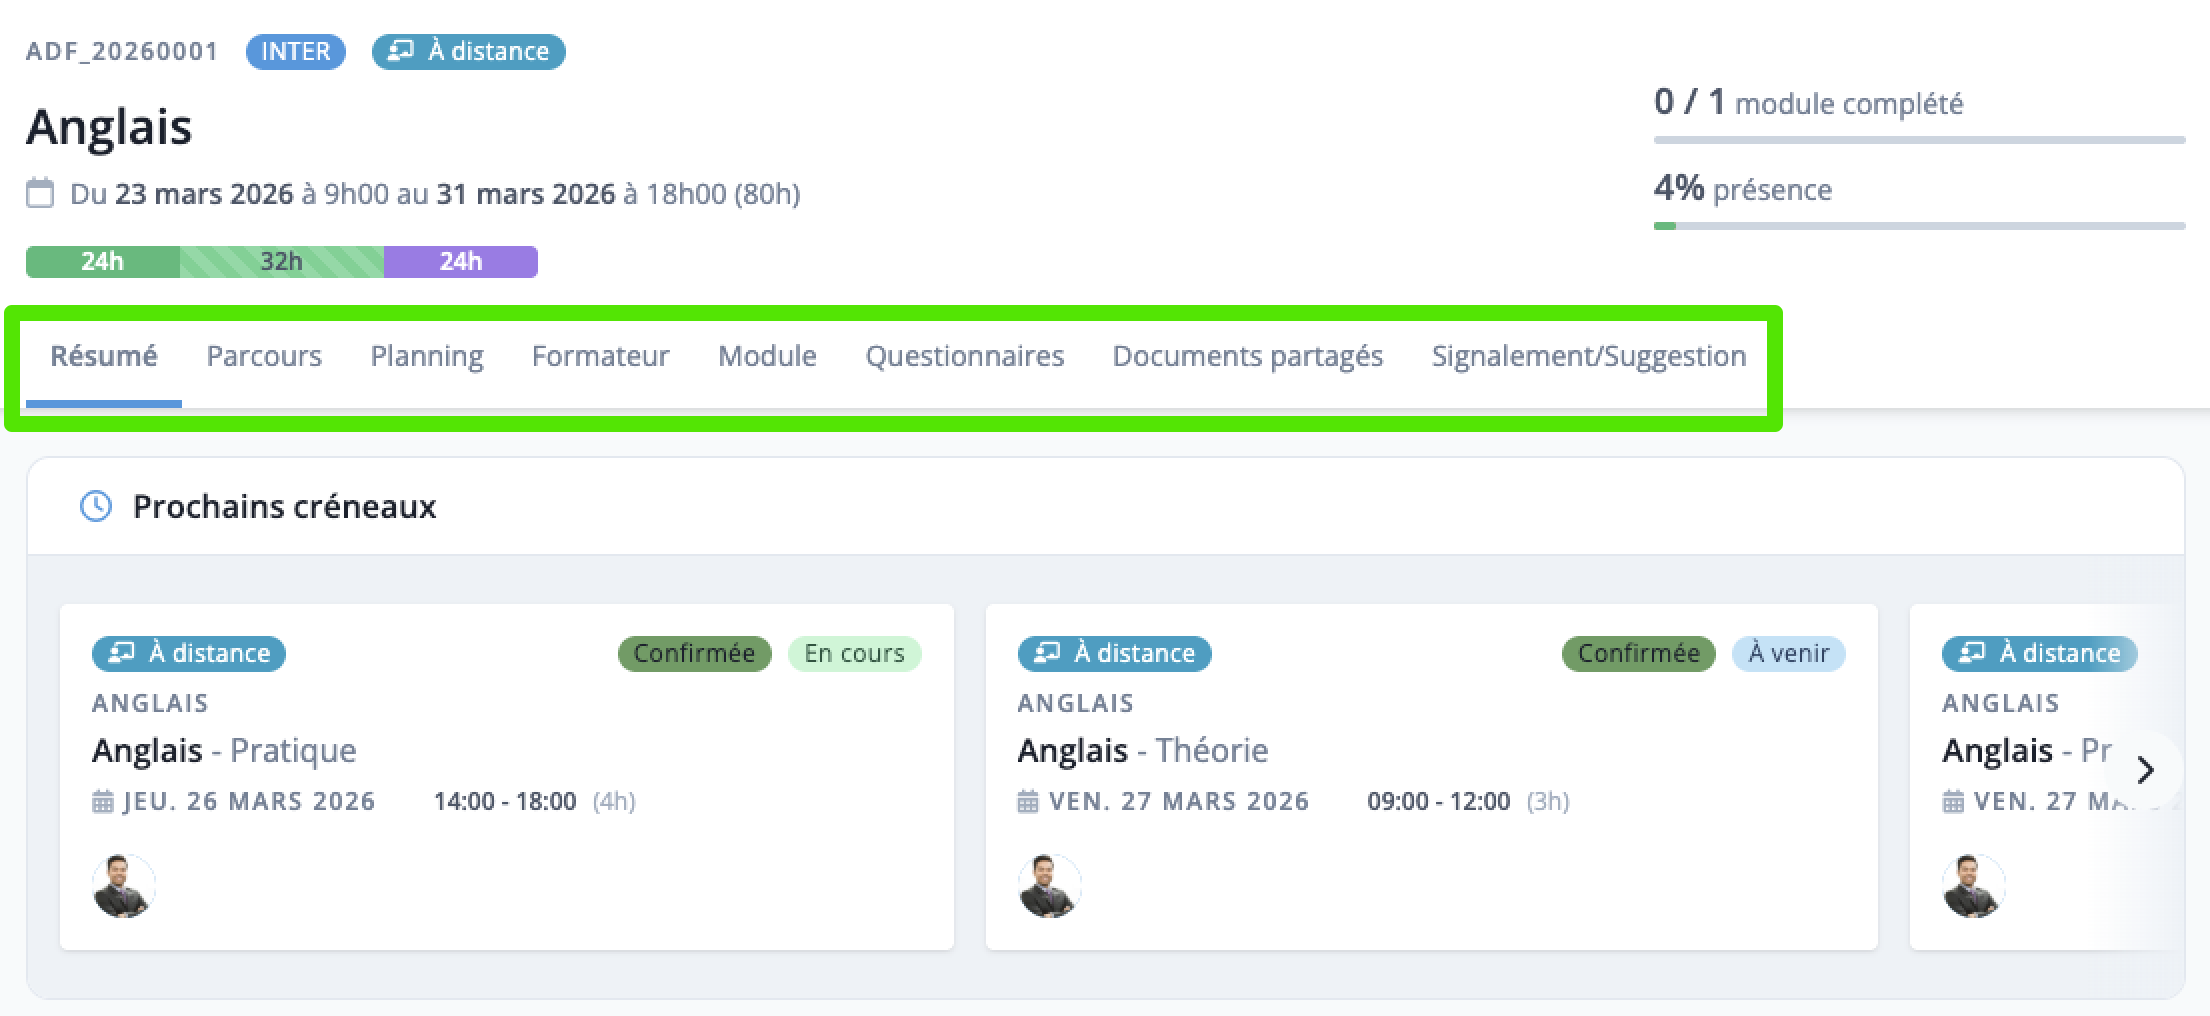2210x1016 pixels.
Task: Click the présence progress bar
Action: [1919, 226]
